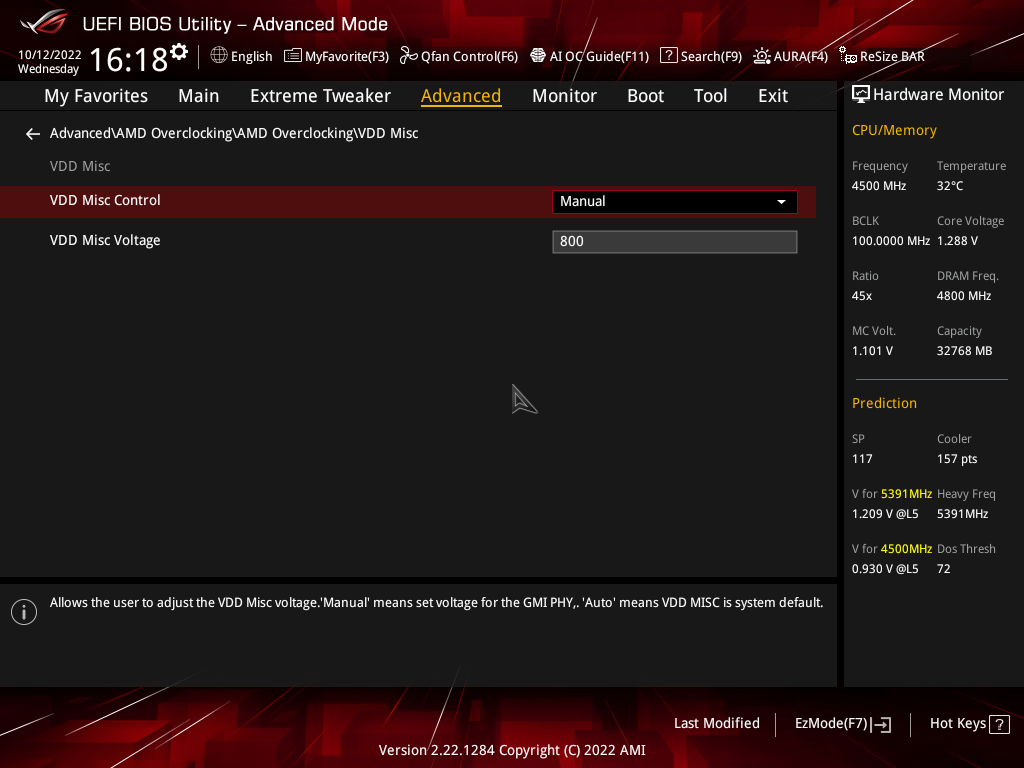
Task: Click VDD Misc section heading
Action: tap(80, 166)
